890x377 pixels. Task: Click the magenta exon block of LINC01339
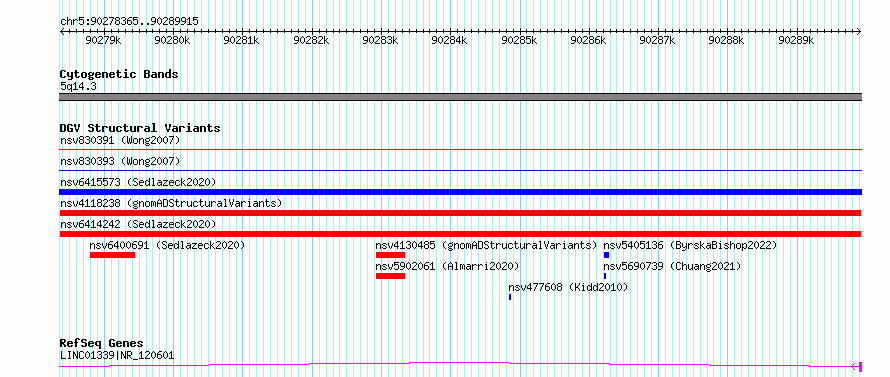861,367
